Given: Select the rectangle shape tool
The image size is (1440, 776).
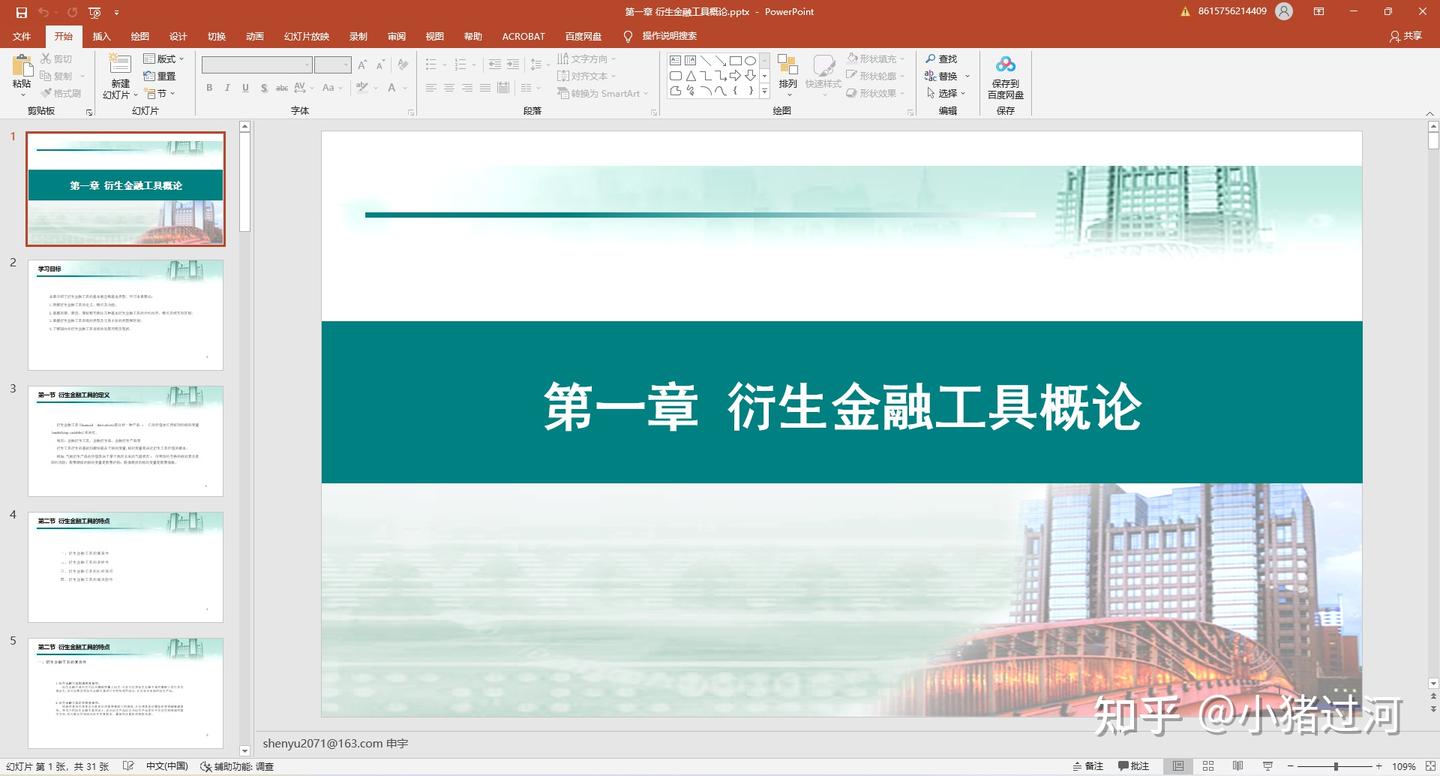Looking at the screenshot, I should pyautogui.click(x=736, y=61).
